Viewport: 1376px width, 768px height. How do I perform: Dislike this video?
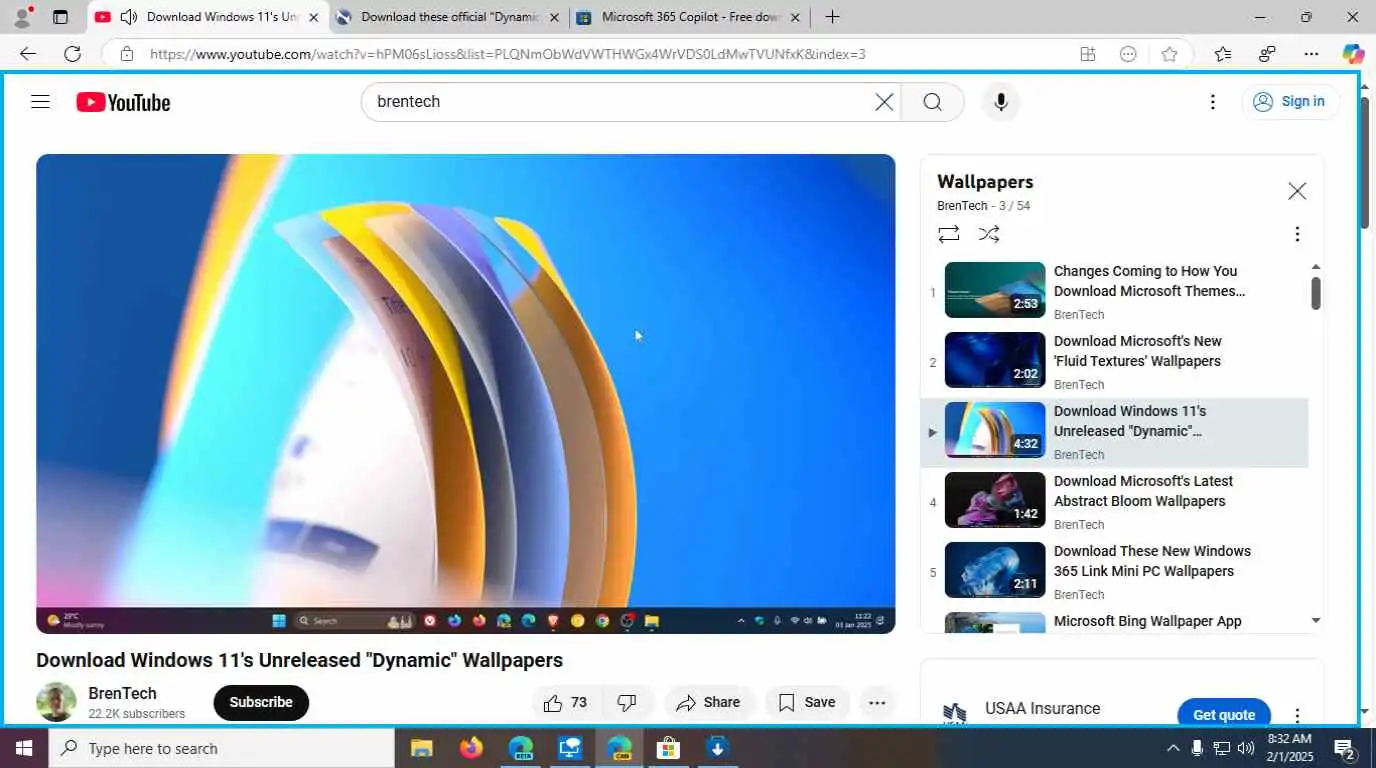pos(627,702)
